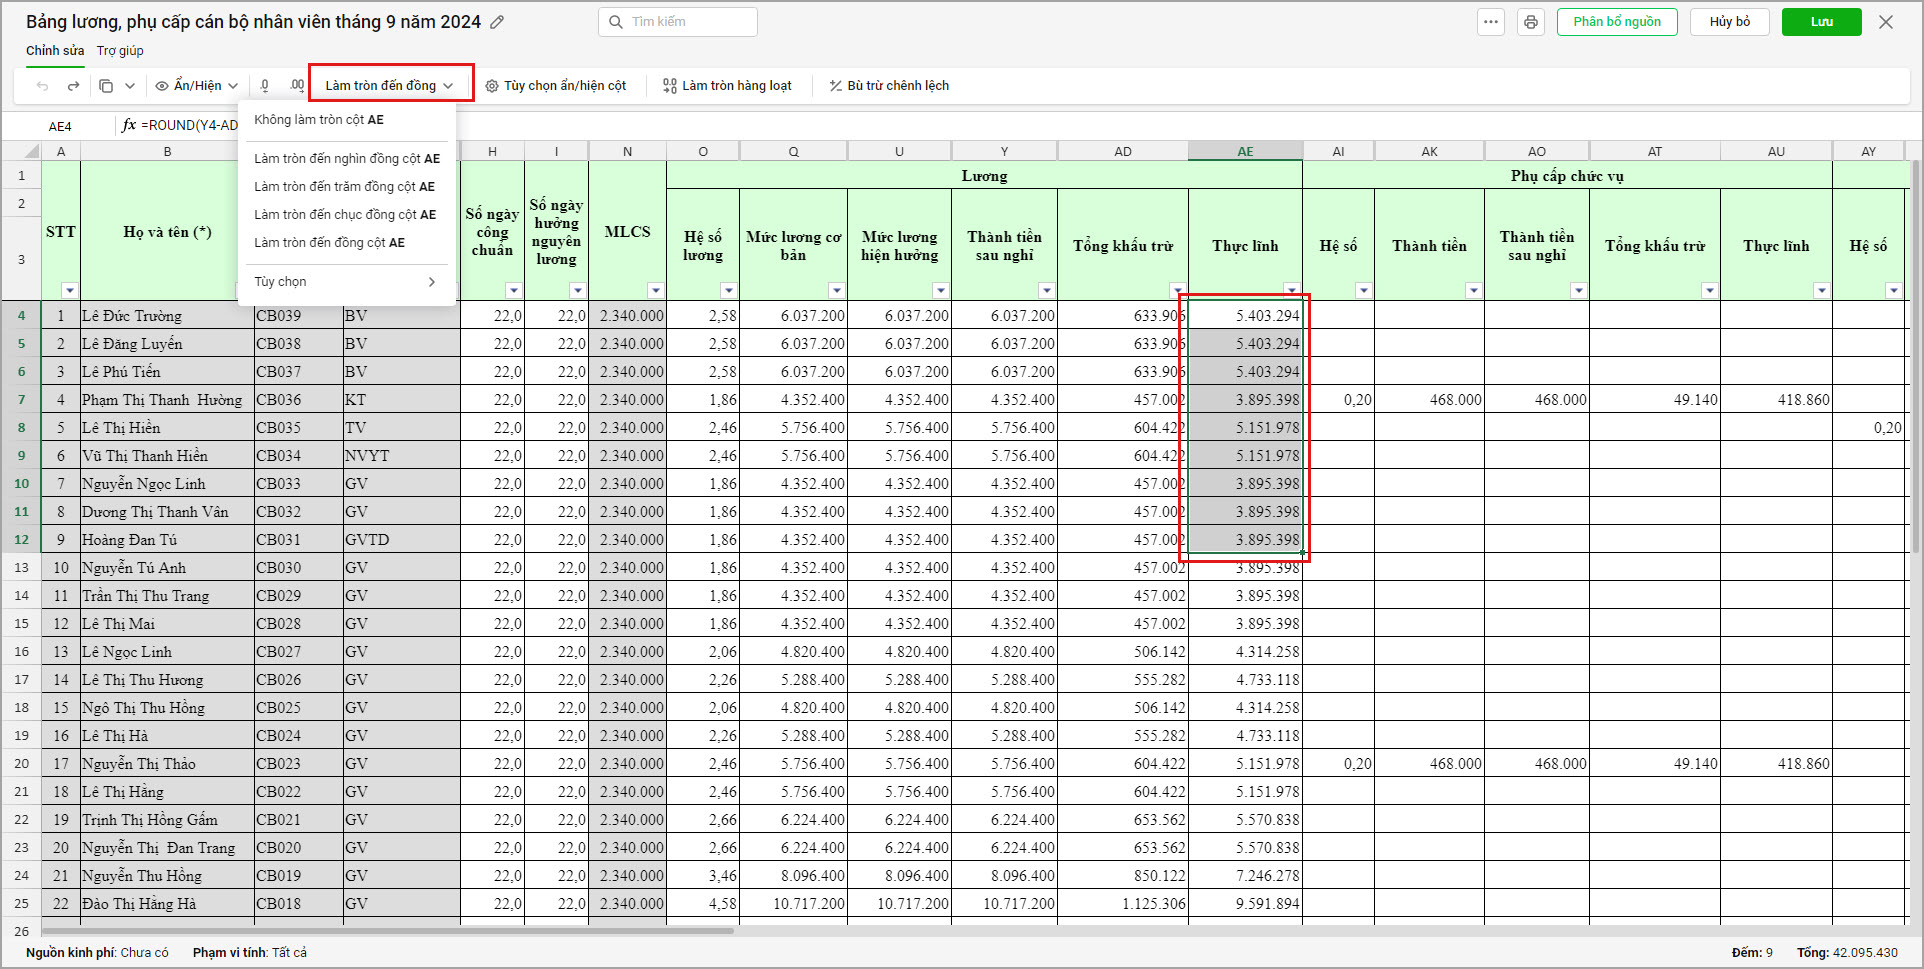
Task: Expand the 'Tùy chọn' submenu
Action: pos(345,282)
